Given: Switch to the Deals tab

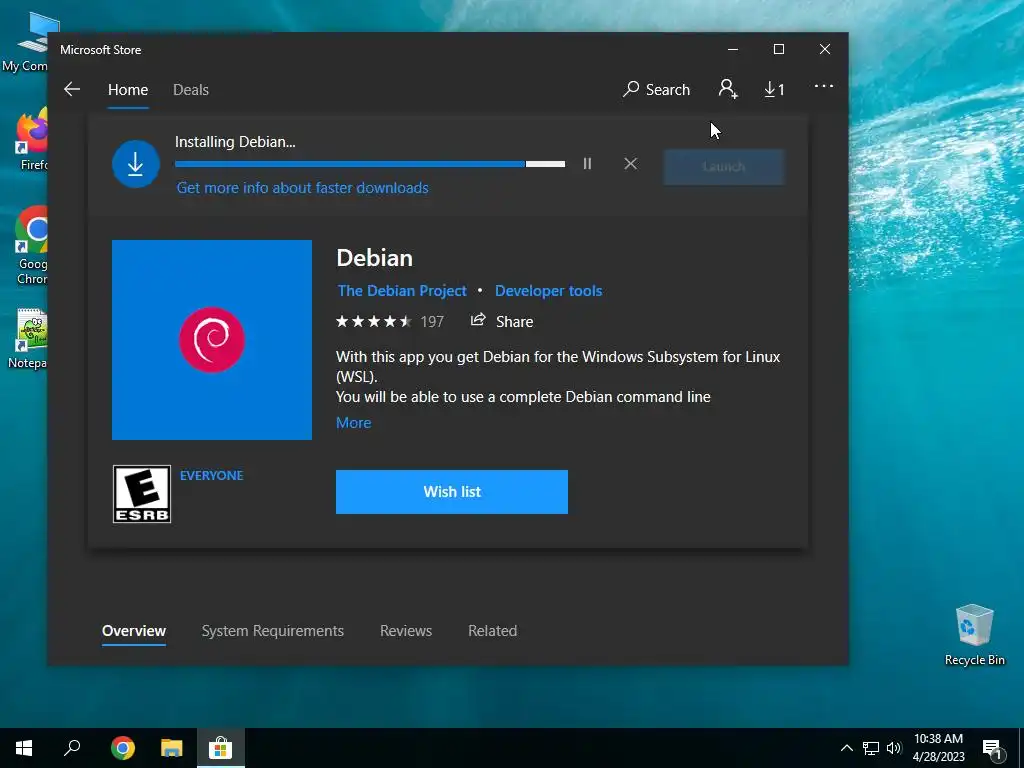Looking at the screenshot, I should coord(191,89).
